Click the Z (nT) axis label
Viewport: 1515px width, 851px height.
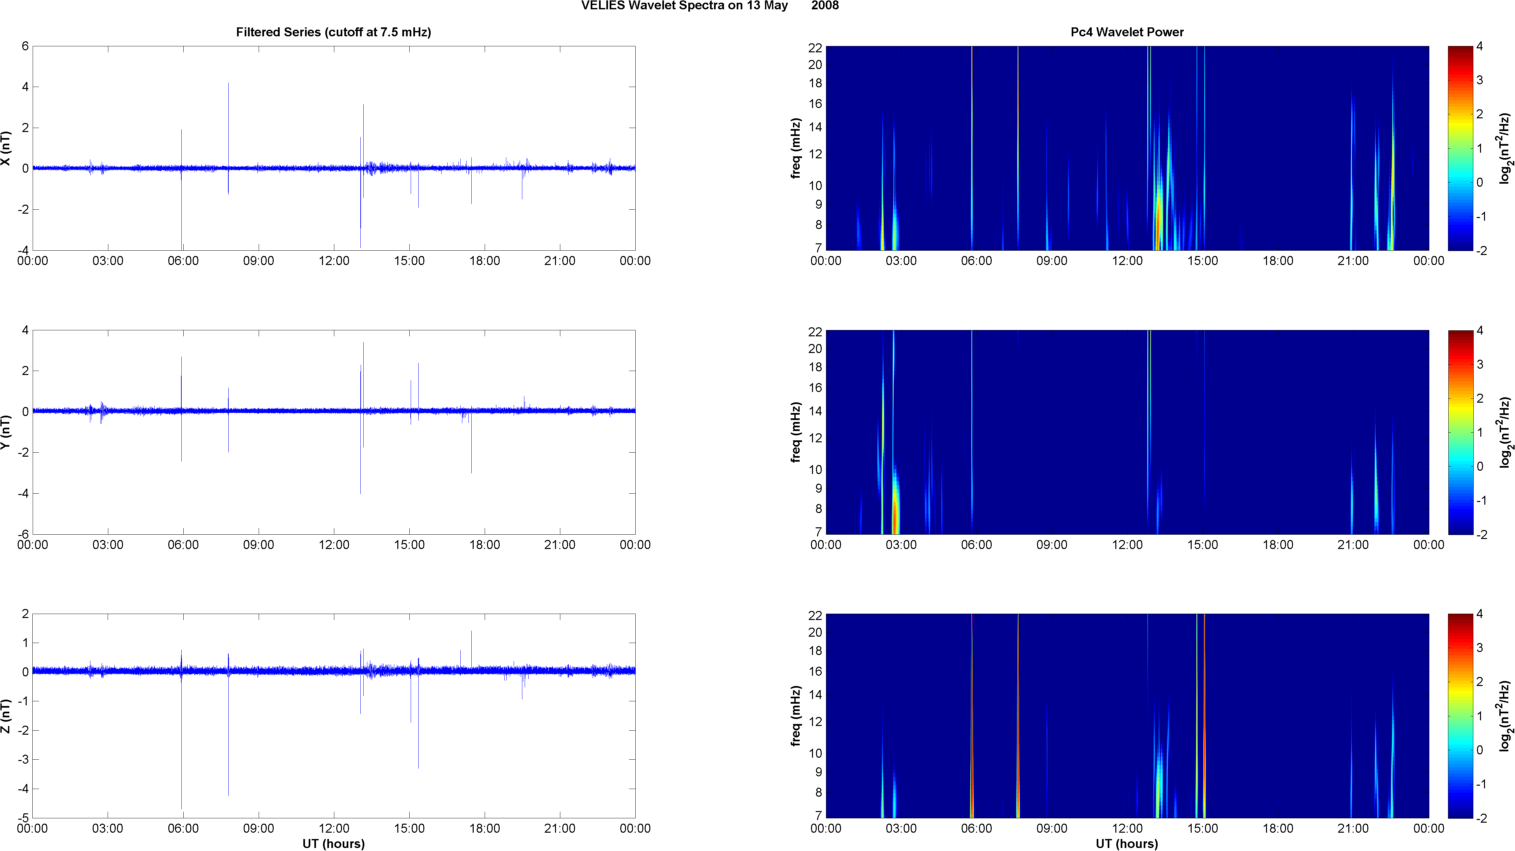(x=7, y=716)
